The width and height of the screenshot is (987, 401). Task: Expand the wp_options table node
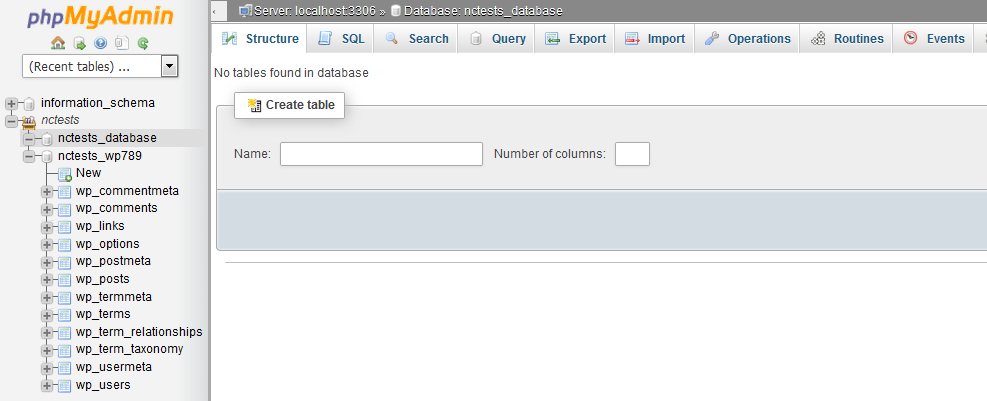[x=47, y=244]
